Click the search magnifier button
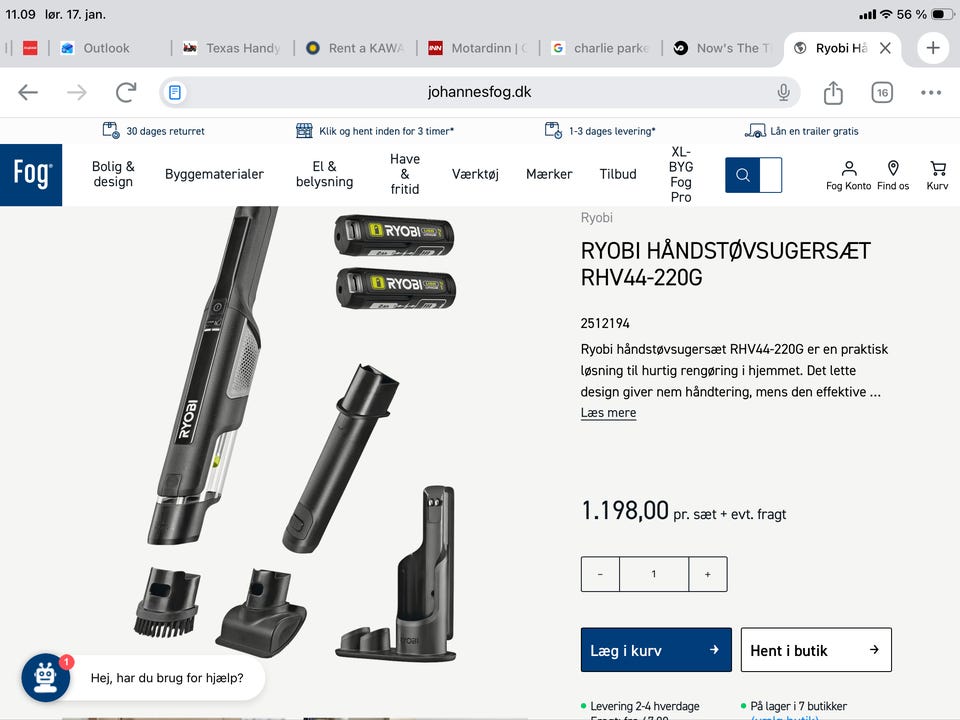This screenshot has width=960, height=720. [x=743, y=175]
